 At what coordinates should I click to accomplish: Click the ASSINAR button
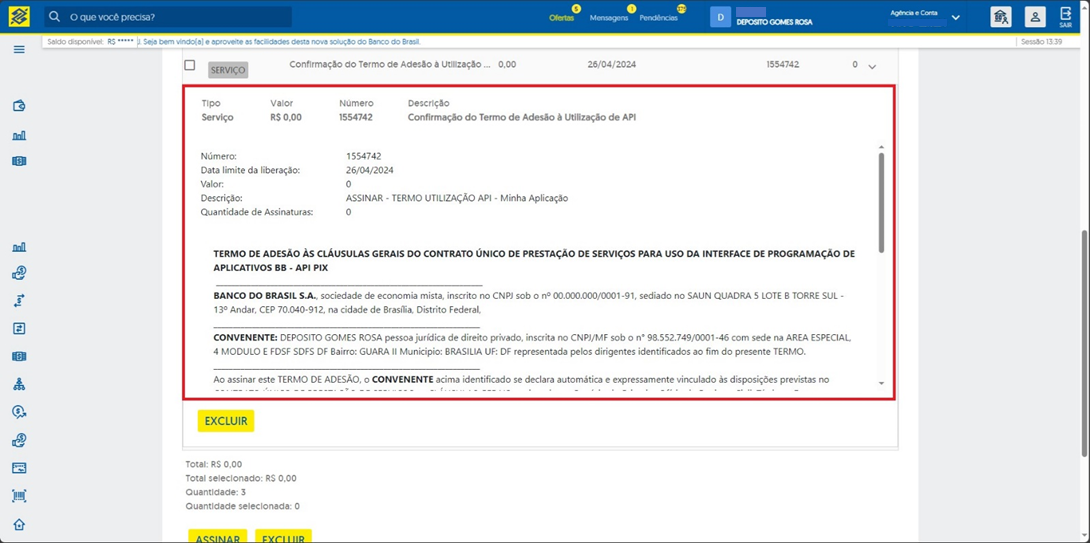tap(218, 537)
